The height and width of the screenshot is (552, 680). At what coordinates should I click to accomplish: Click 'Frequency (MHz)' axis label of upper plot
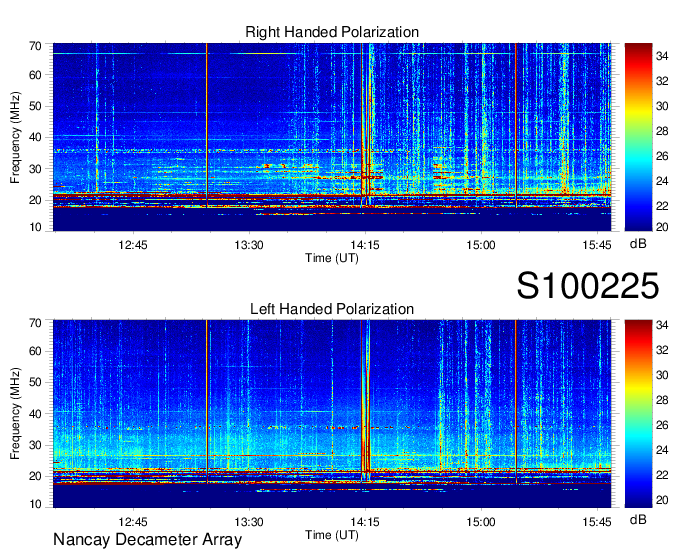click(15, 137)
